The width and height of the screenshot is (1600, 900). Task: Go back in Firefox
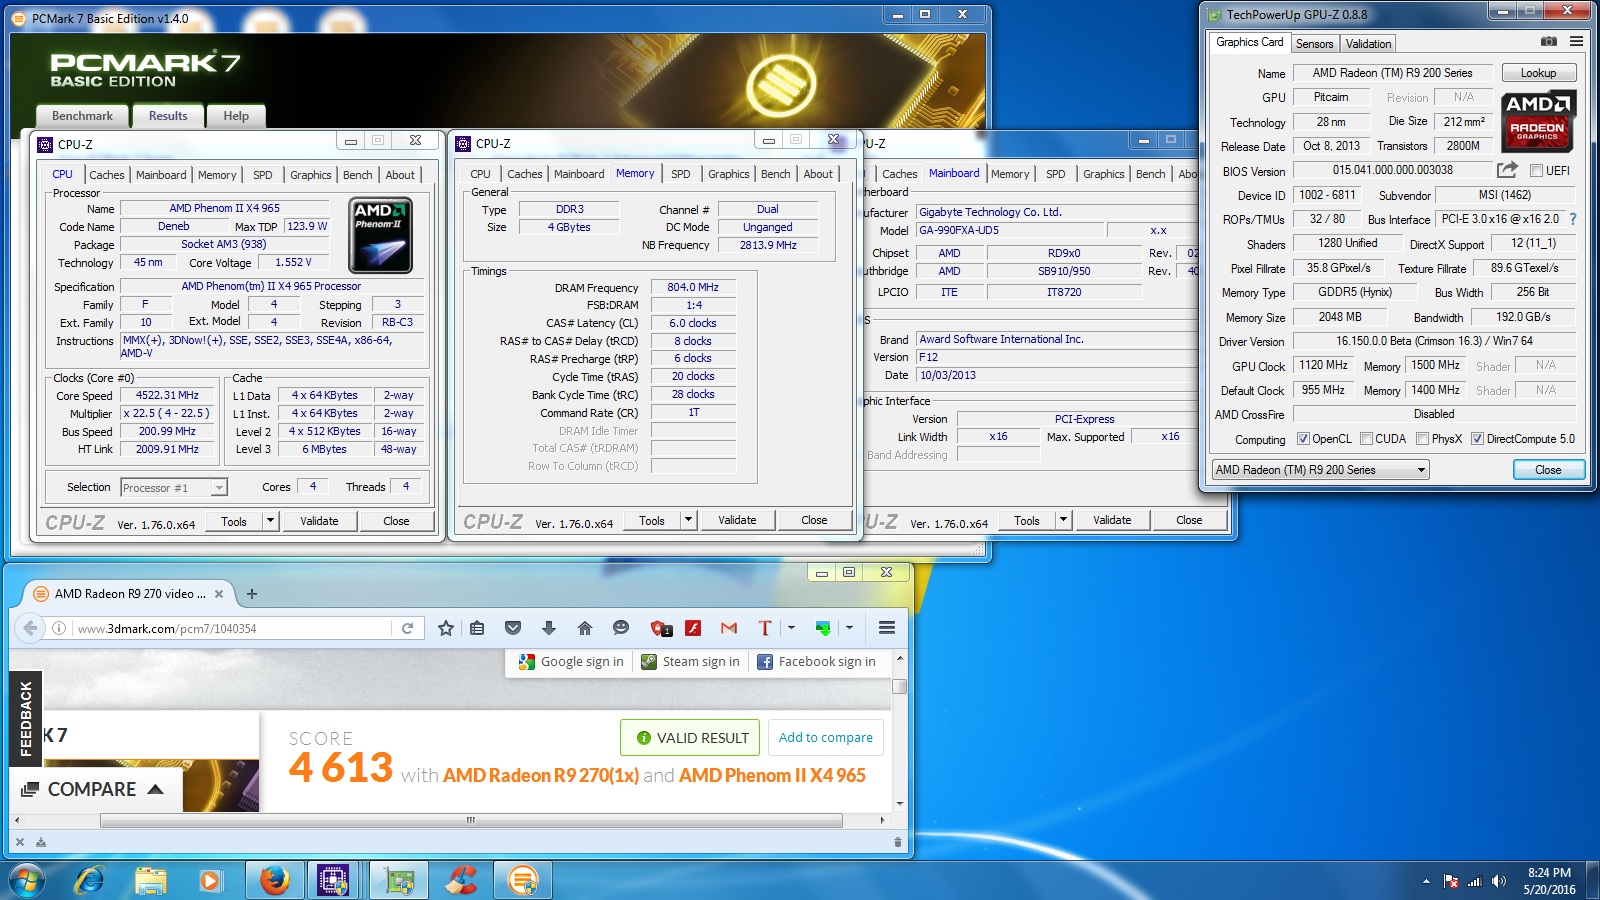[x=30, y=628]
